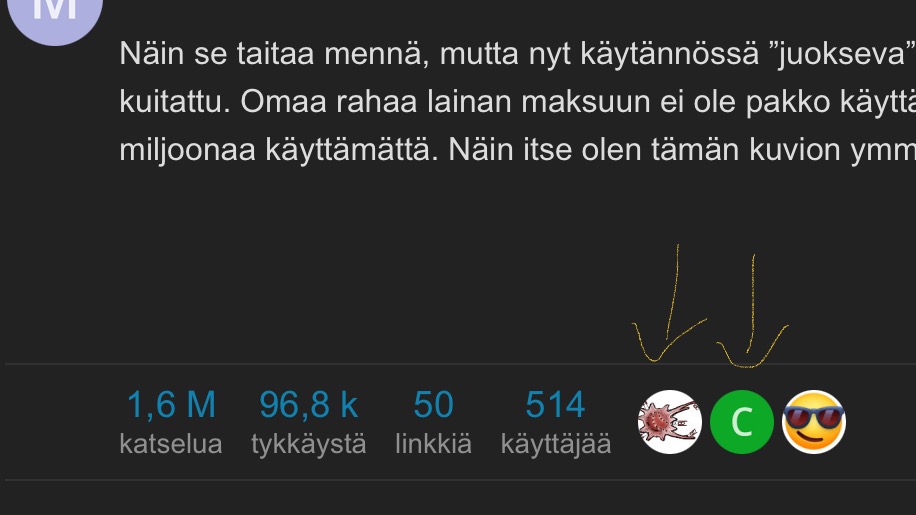916x515 pixels.
Task: Click the linkkiä label
Action: click(433, 444)
